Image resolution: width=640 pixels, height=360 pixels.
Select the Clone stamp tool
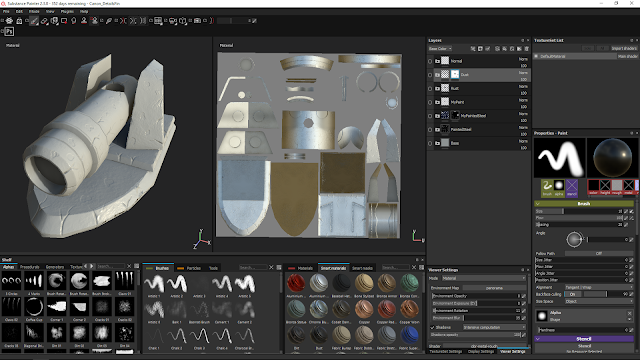(84, 21)
